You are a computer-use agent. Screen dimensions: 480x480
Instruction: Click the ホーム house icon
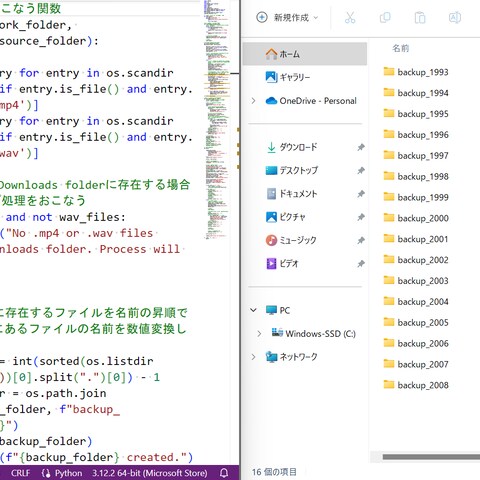(271, 54)
